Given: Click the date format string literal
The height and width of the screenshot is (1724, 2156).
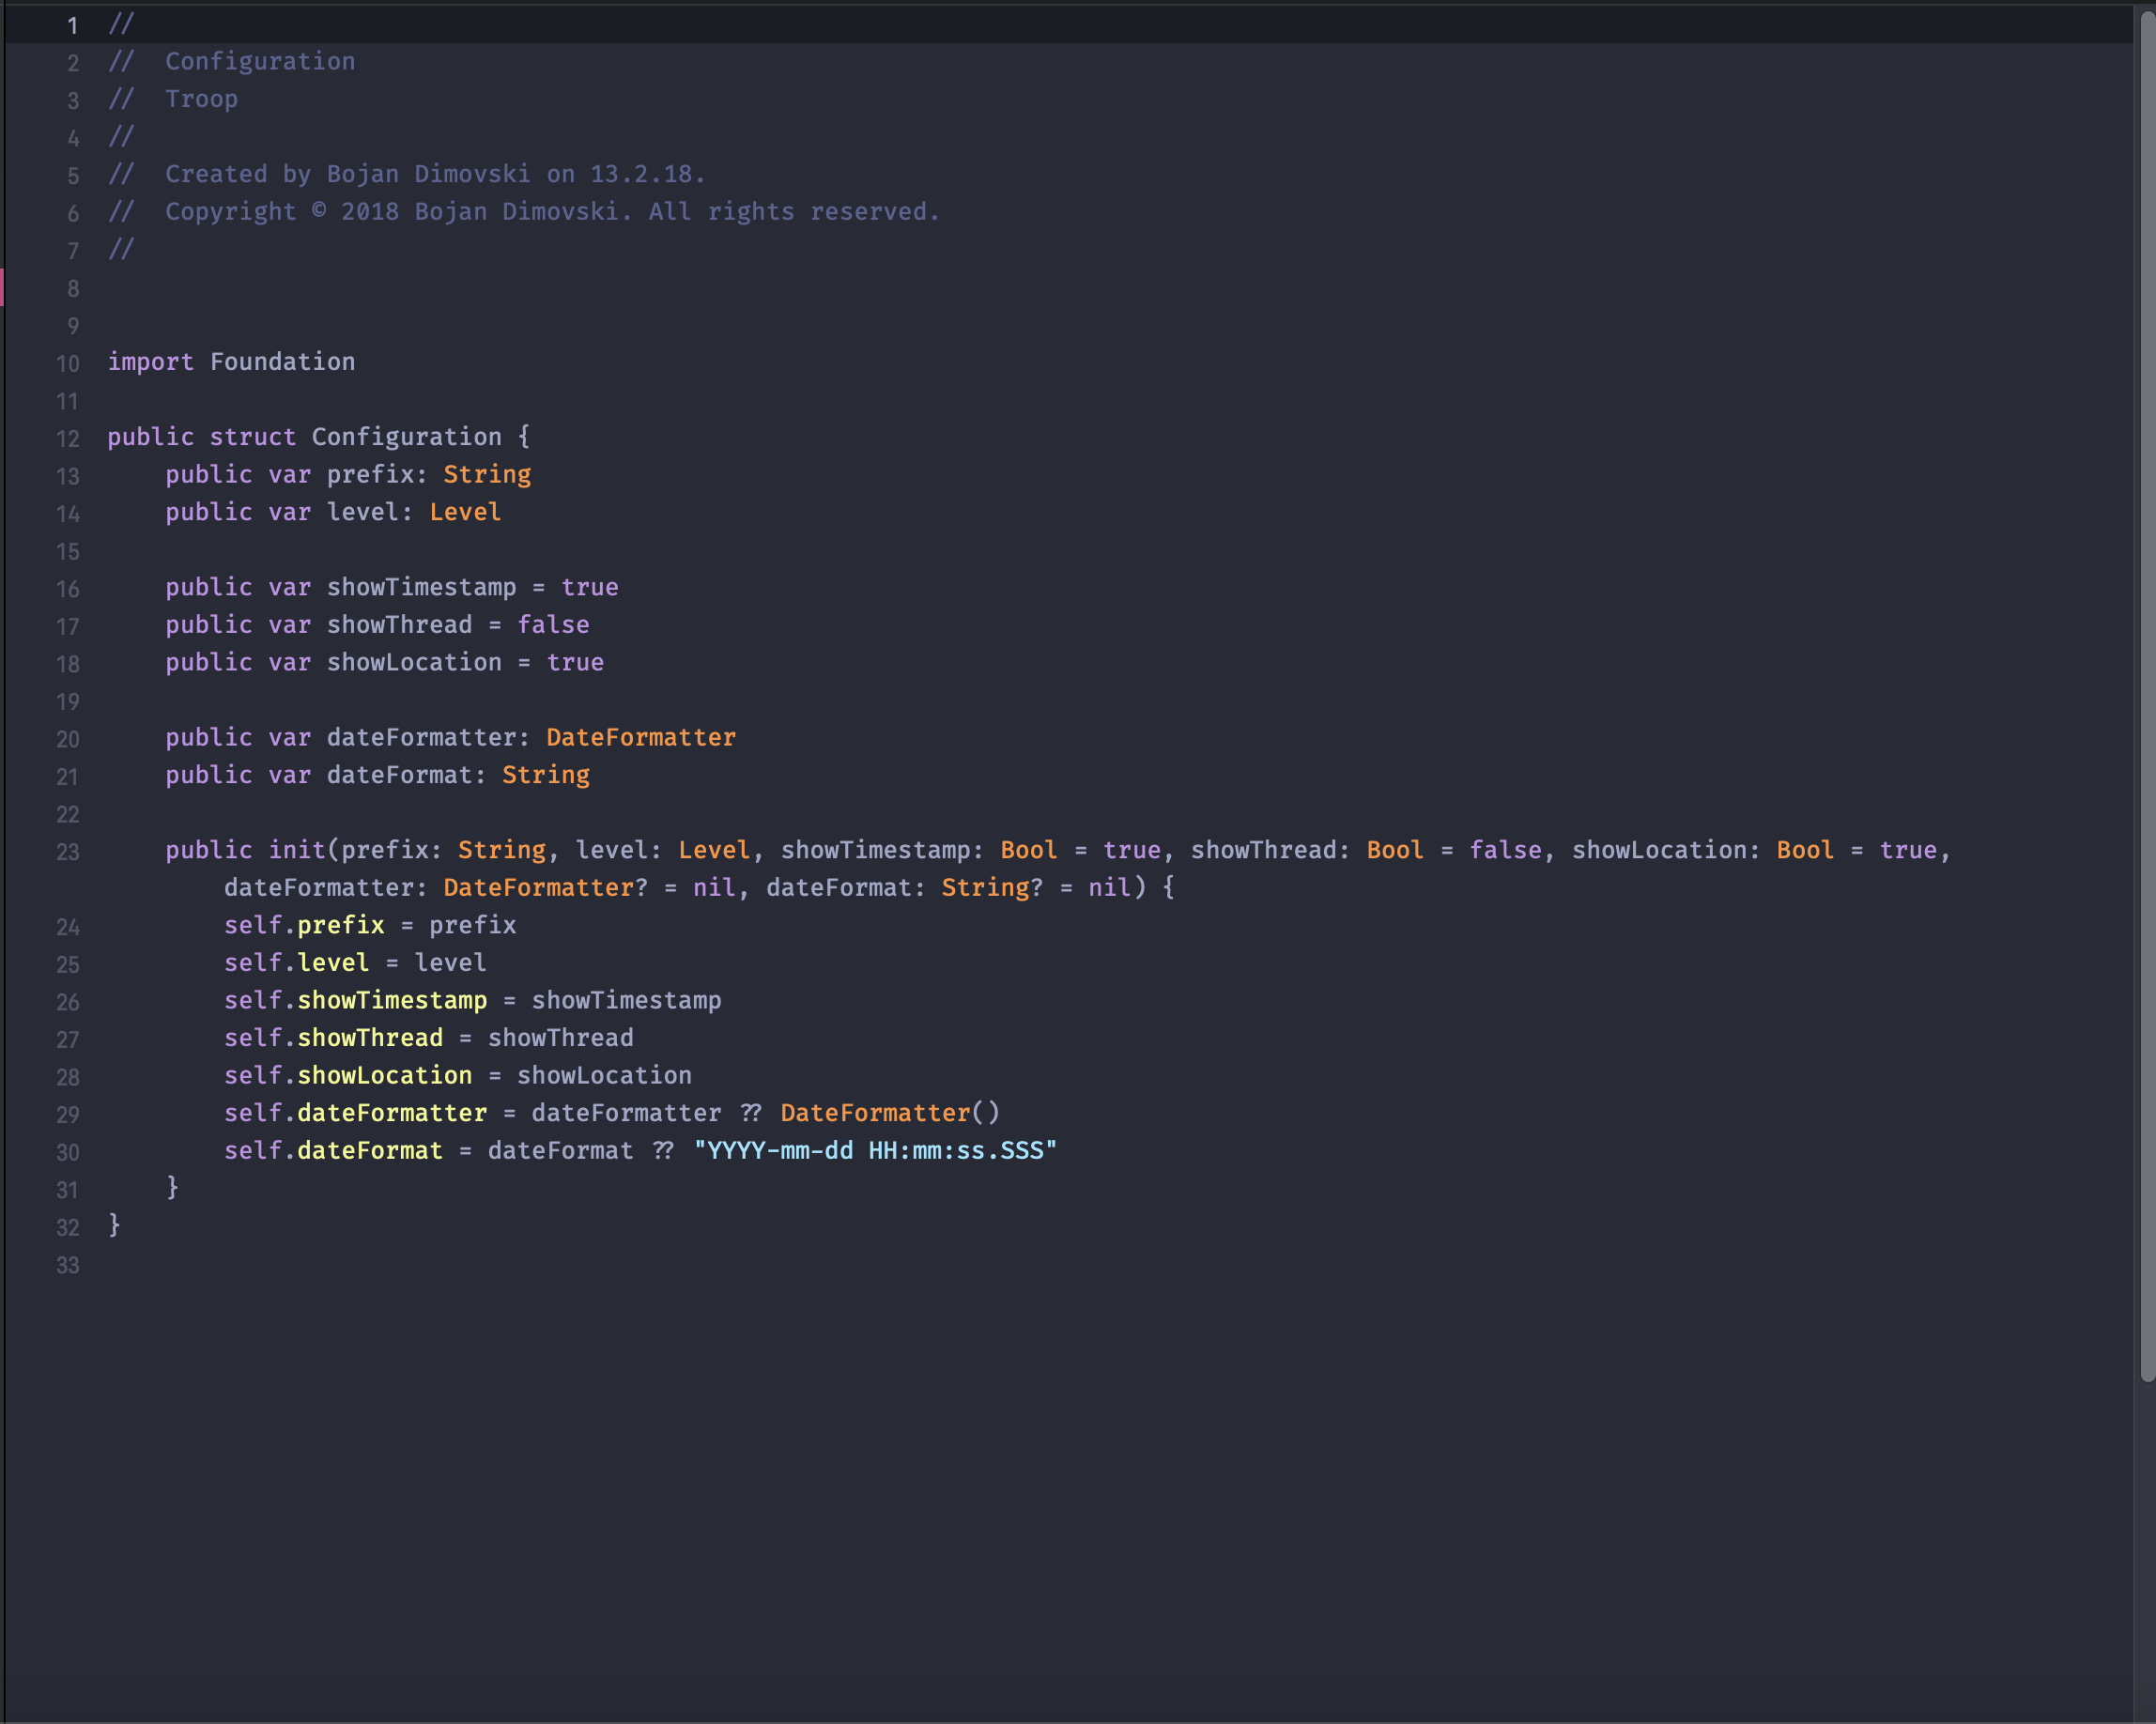Looking at the screenshot, I should 874,1150.
